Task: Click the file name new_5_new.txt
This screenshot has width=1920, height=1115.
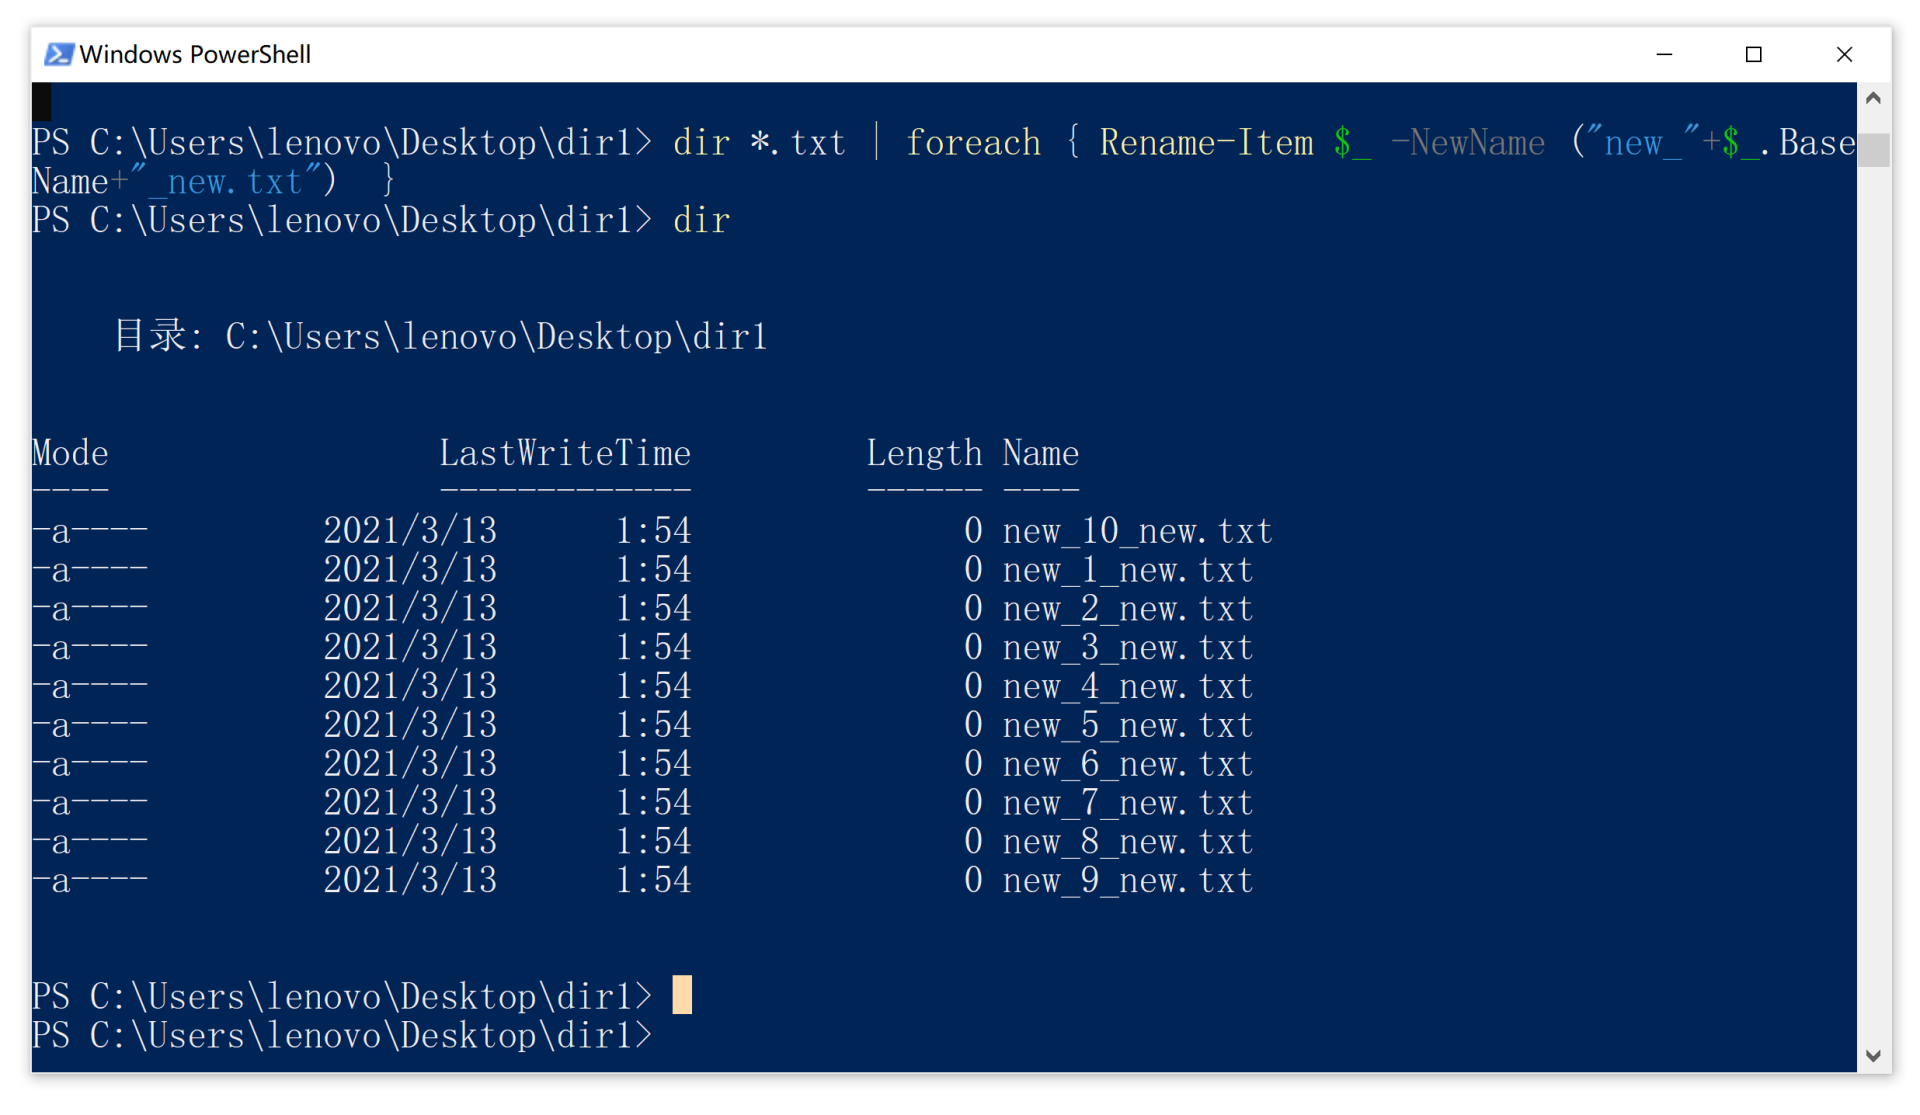Action: pos(1127,726)
